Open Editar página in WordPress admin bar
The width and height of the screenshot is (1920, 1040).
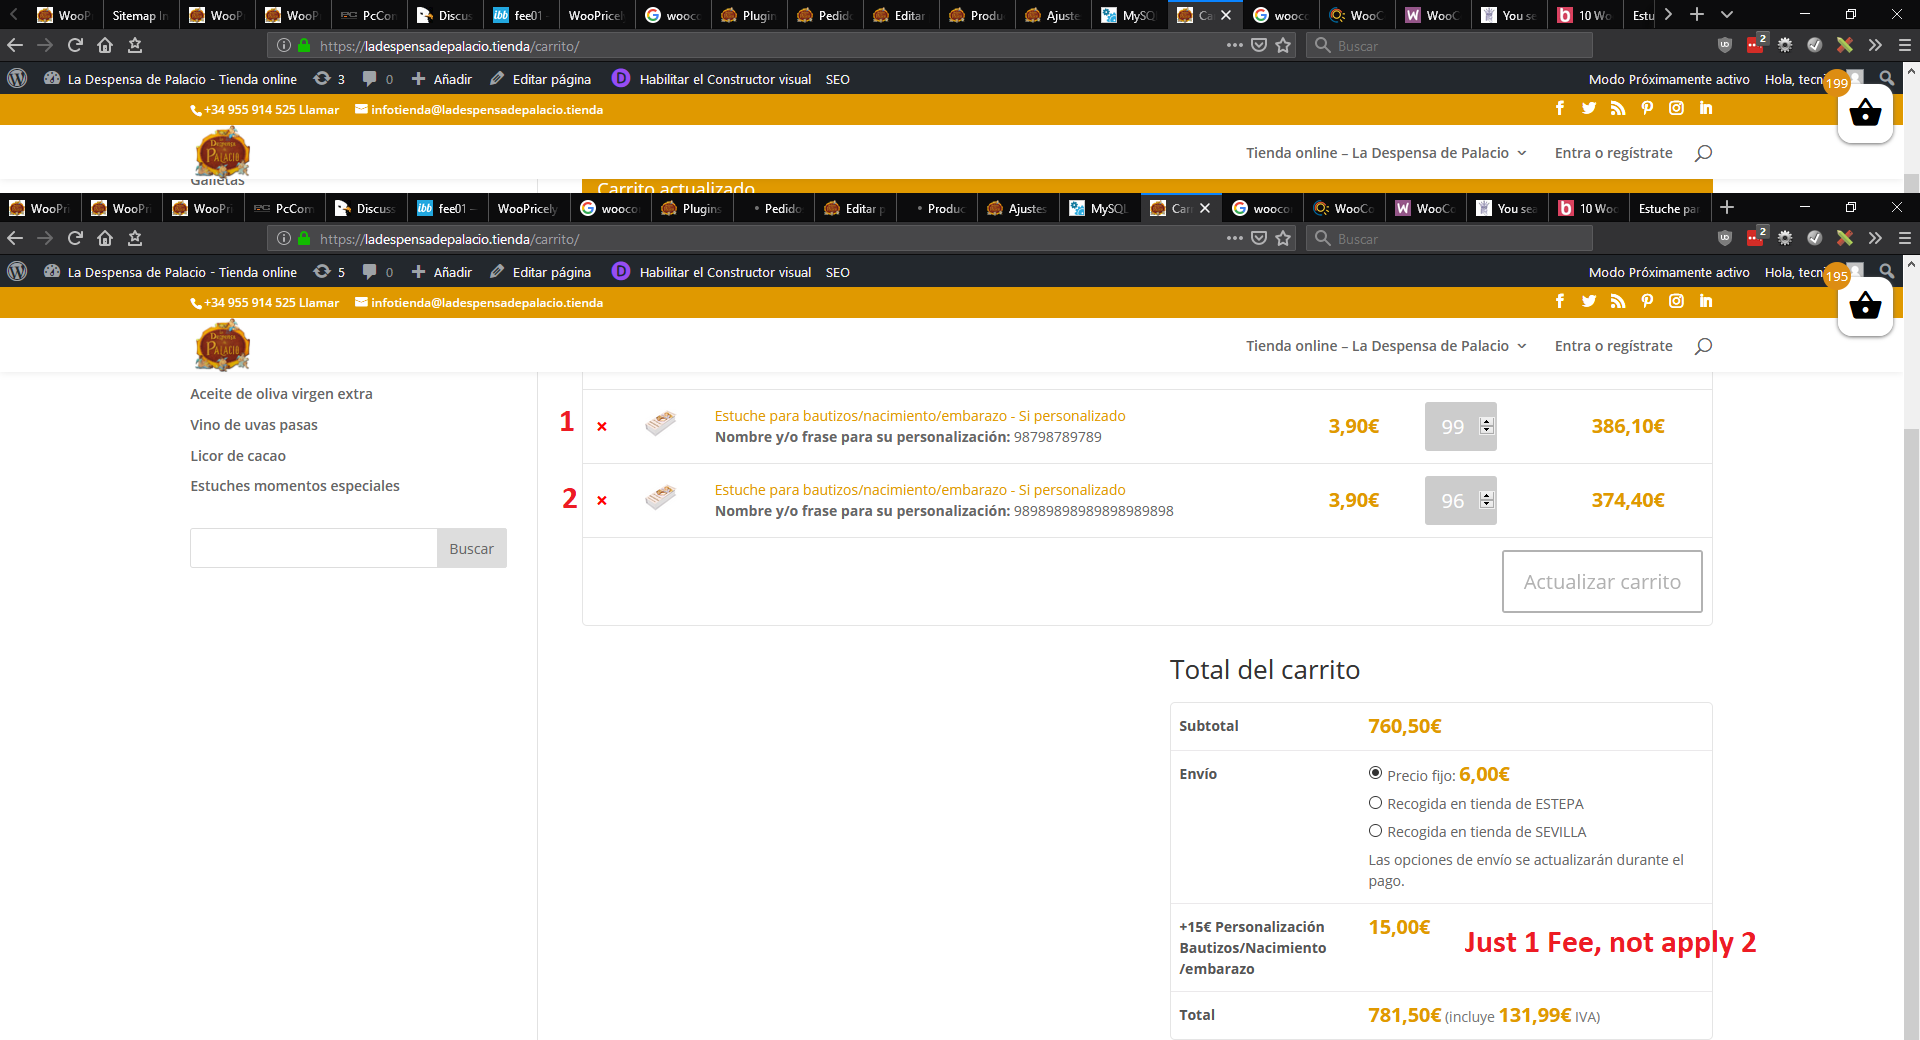coord(541,272)
